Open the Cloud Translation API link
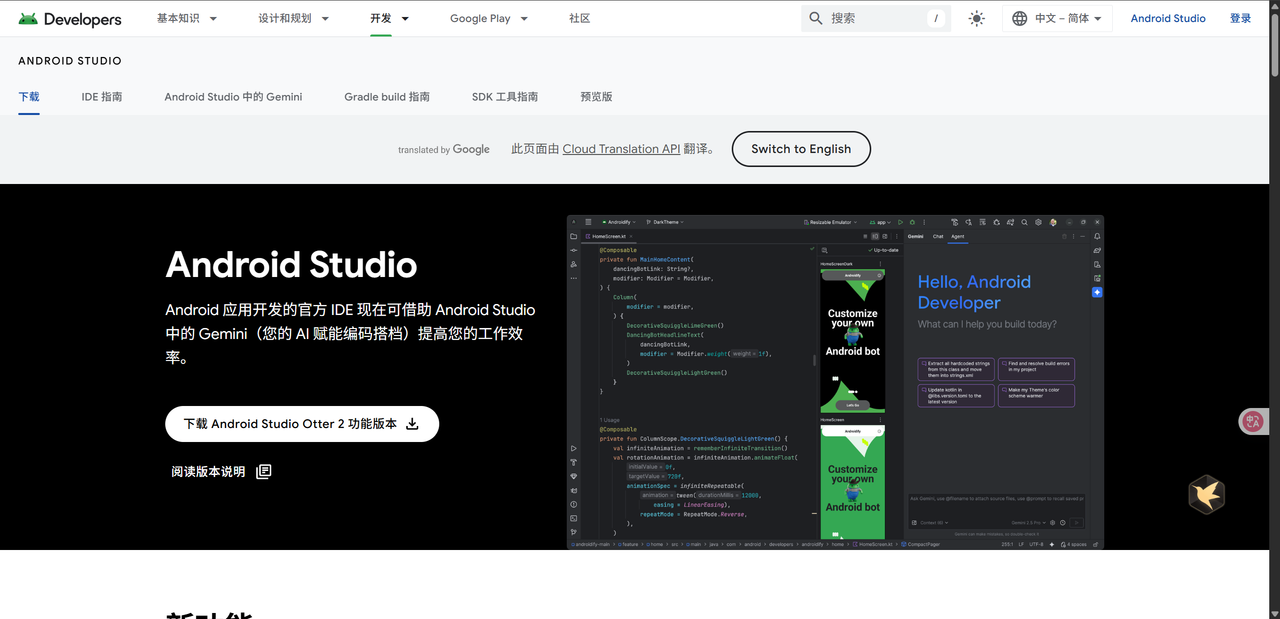The height and width of the screenshot is (619, 1280). [x=621, y=149]
